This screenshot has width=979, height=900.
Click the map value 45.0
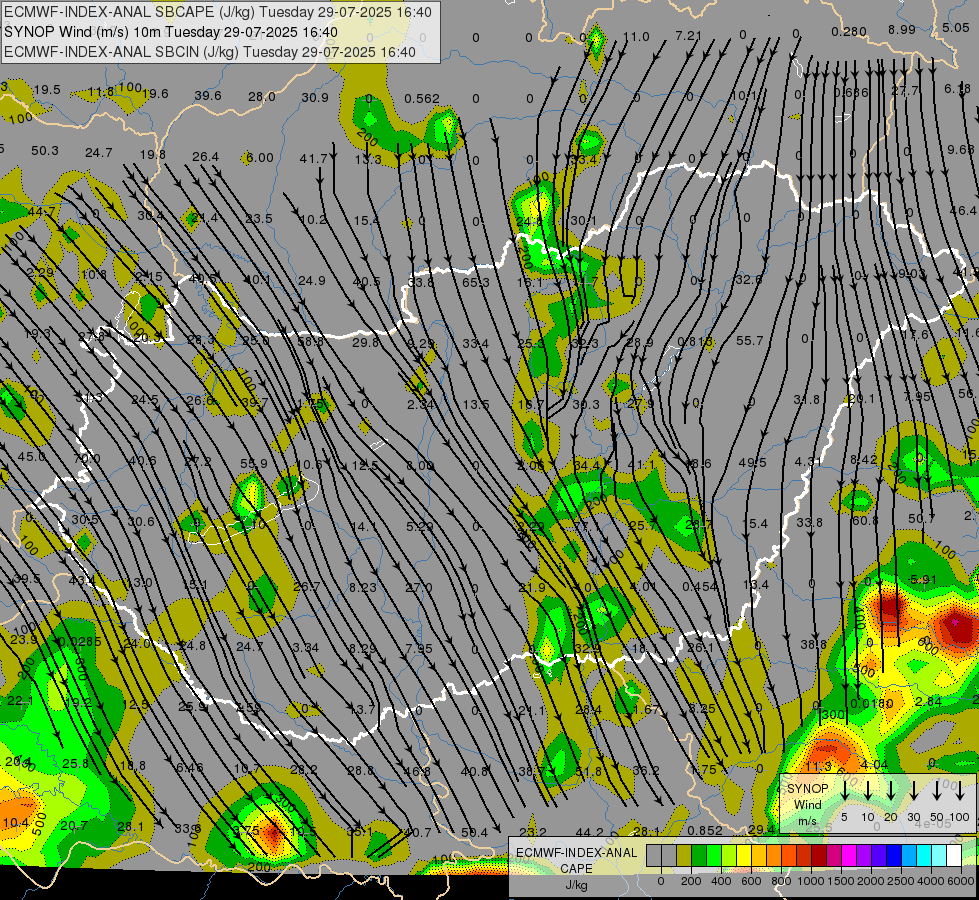(x=31, y=457)
